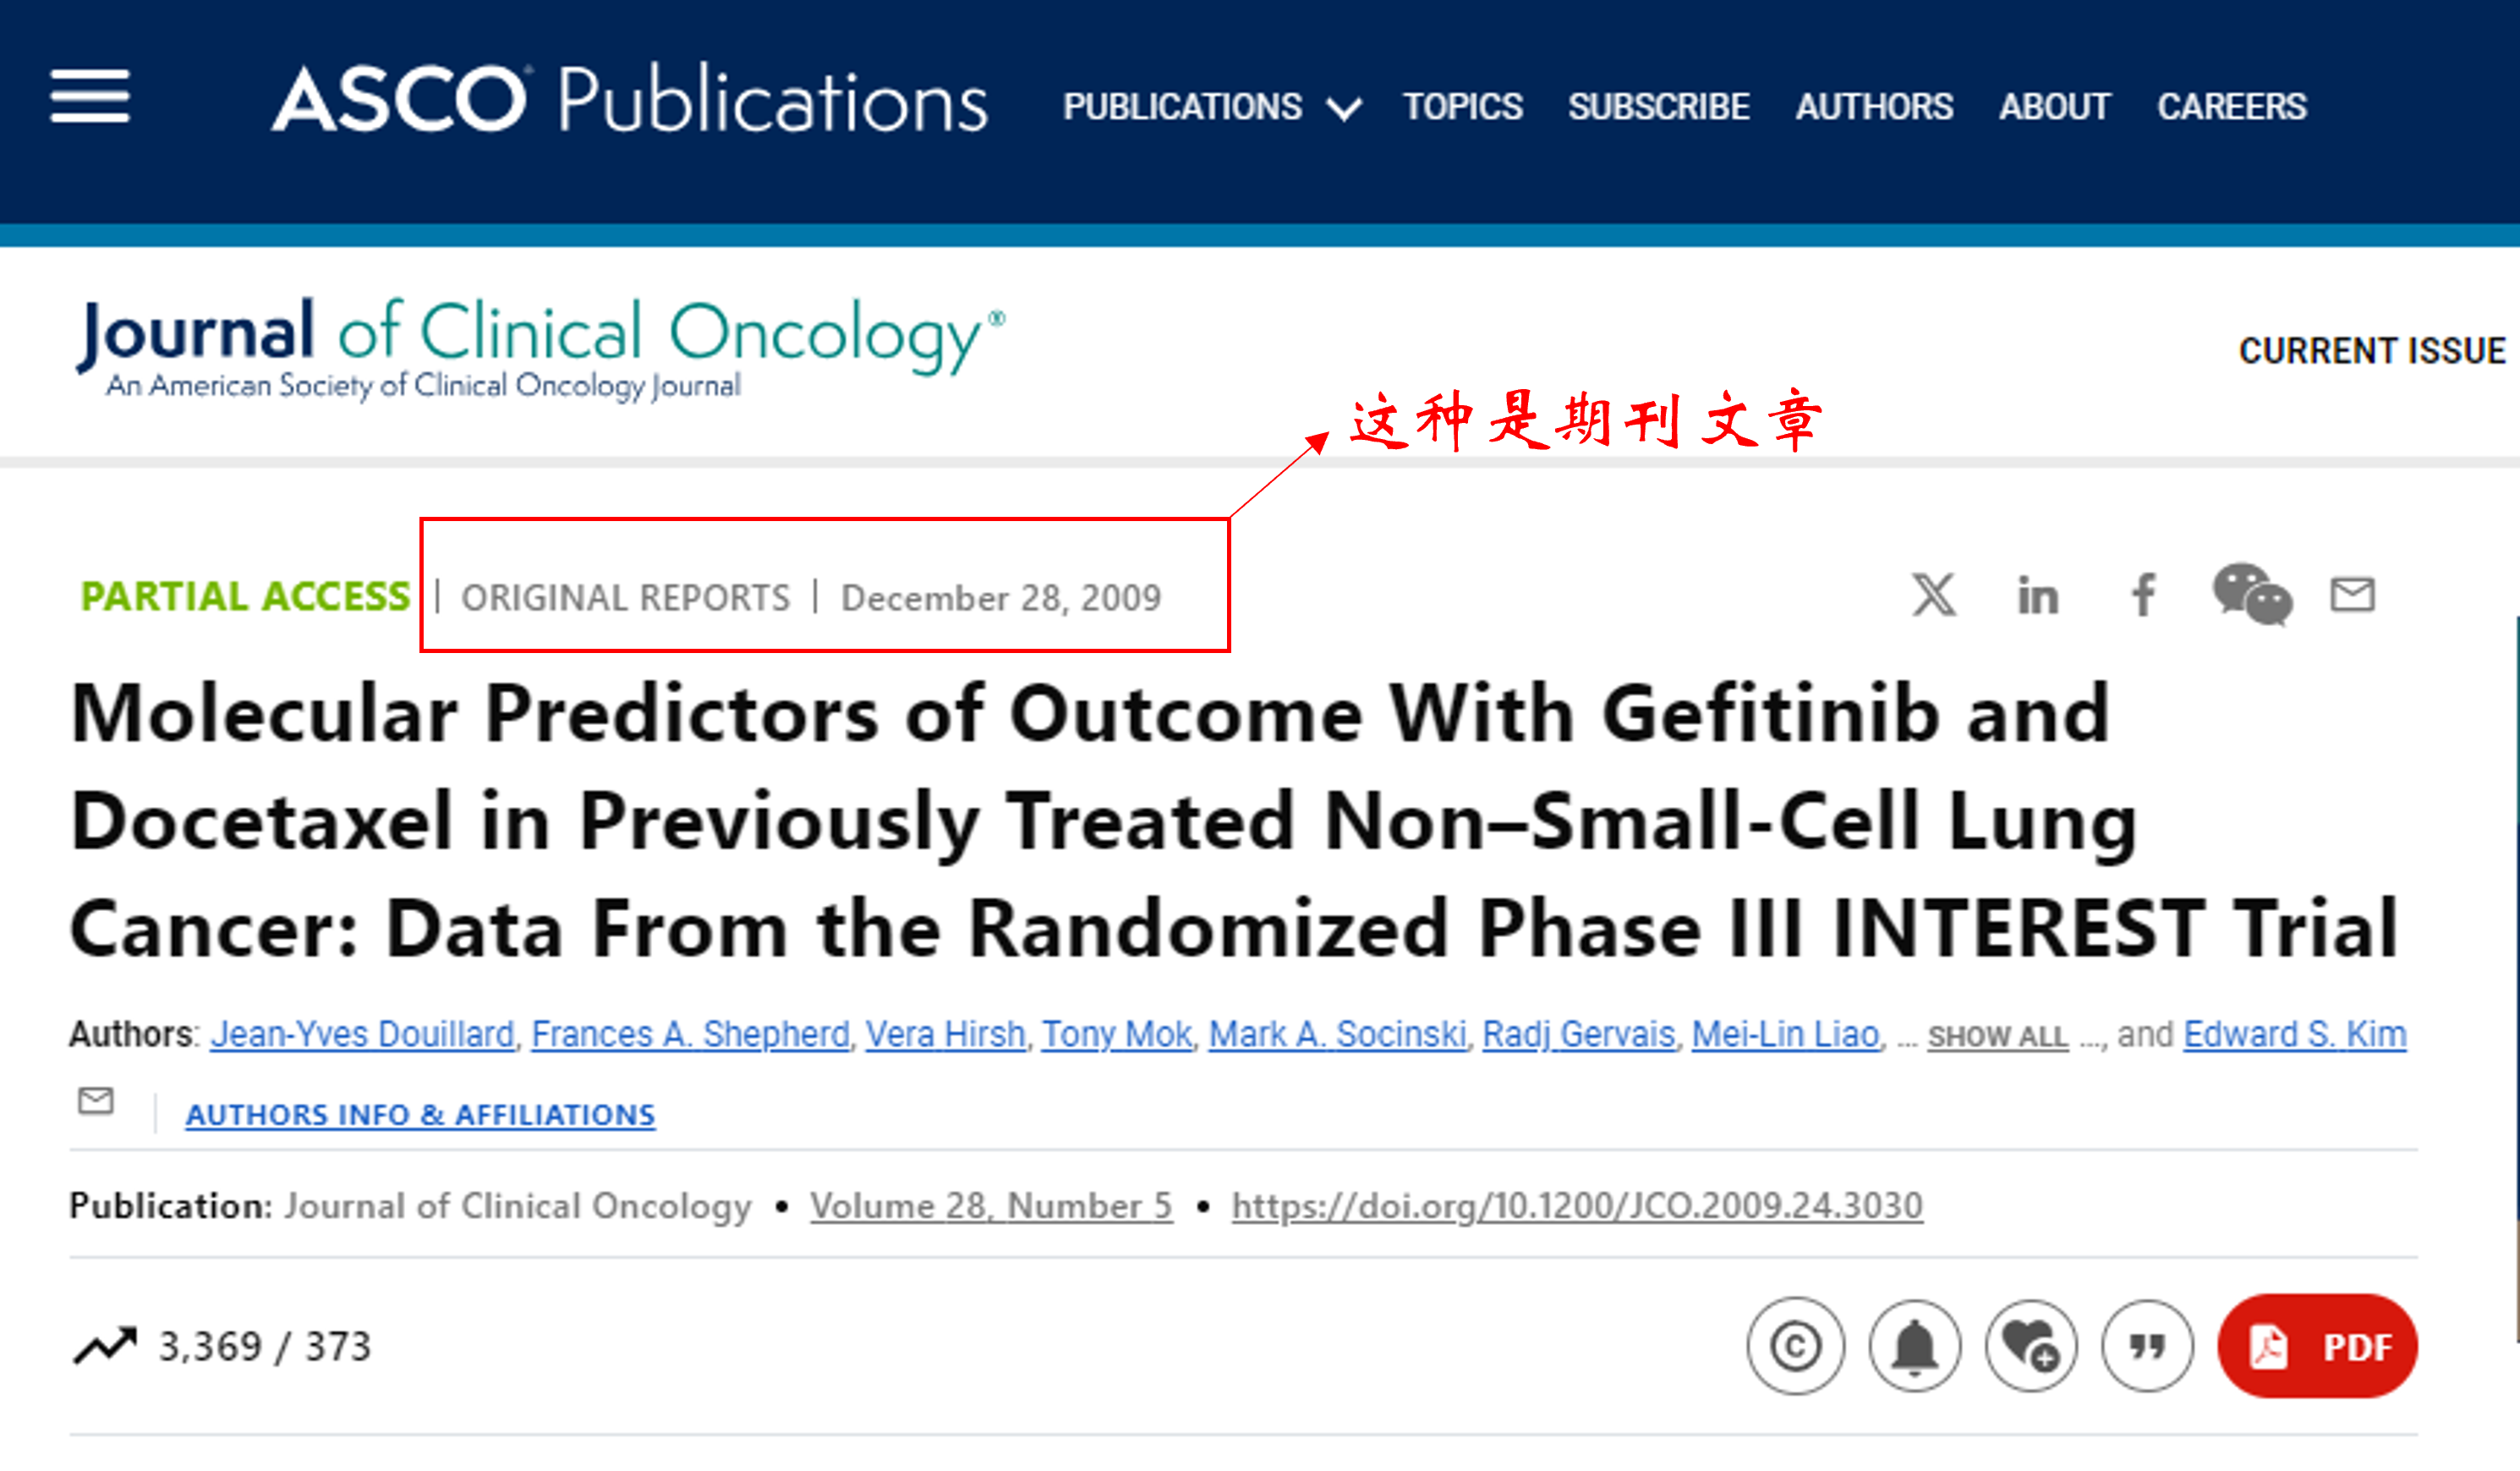This screenshot has width=2520, height=1471.
Task: Open the Volume 28, Number 5 issue link
Action: 990,1206
